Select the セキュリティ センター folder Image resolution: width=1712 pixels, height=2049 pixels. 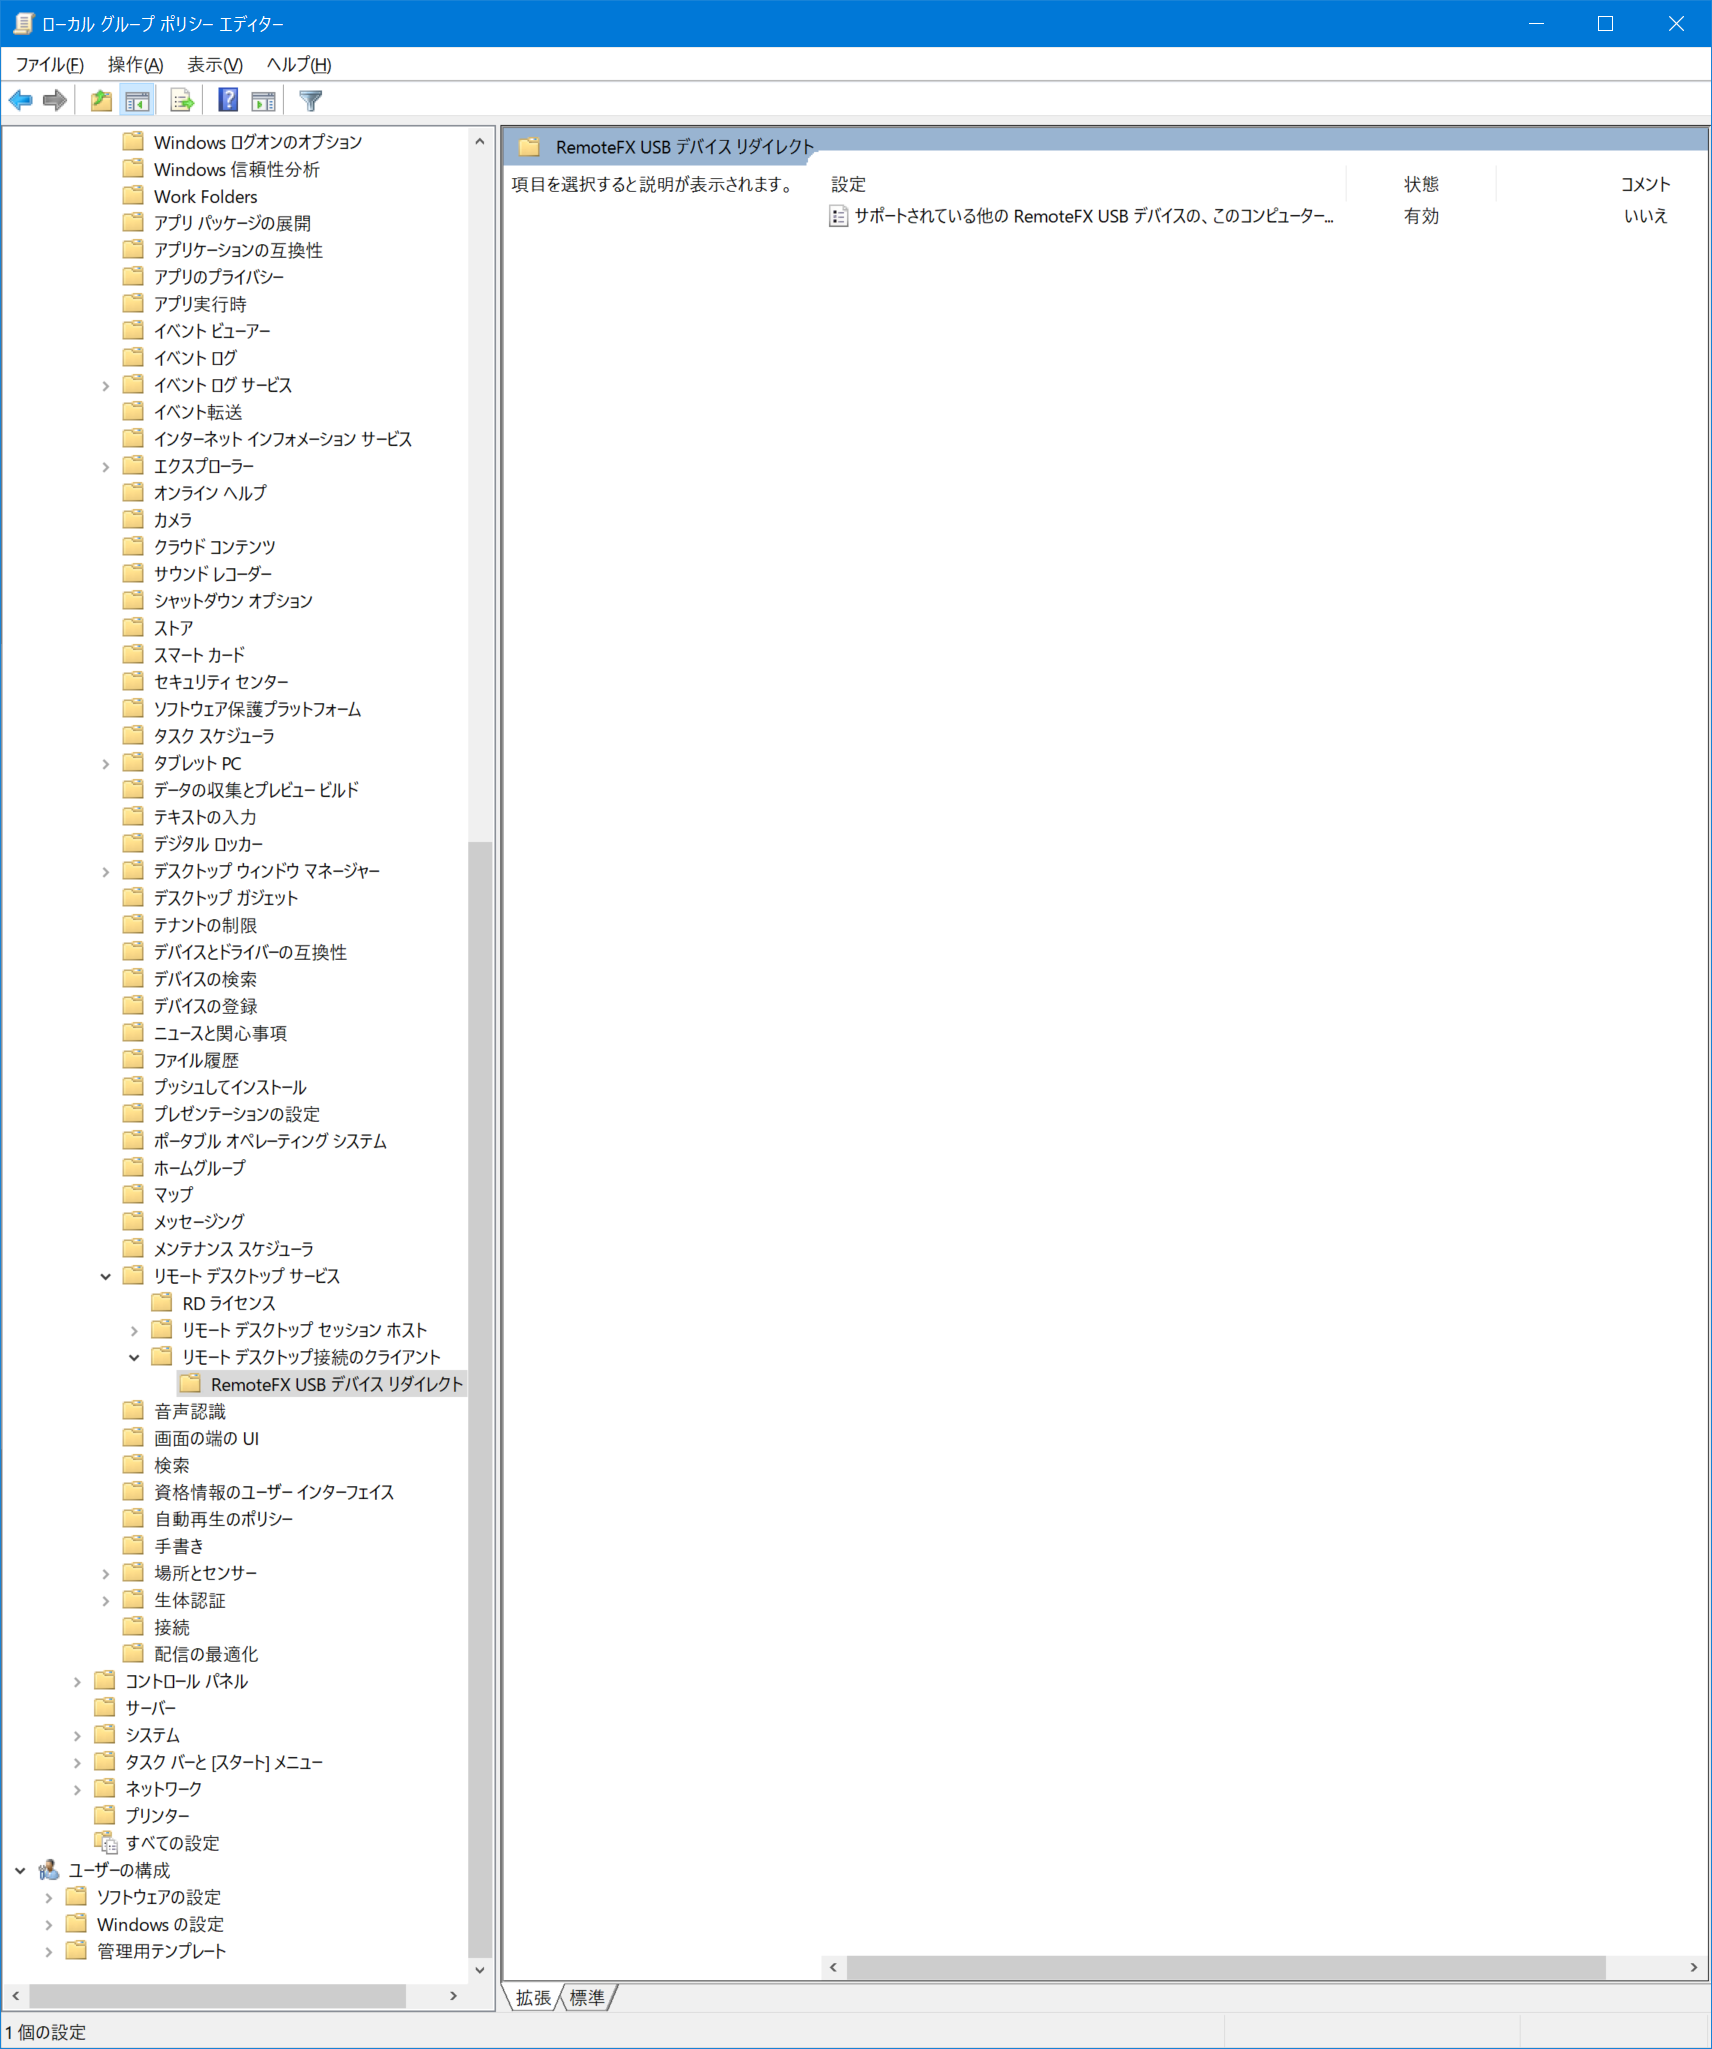pos(221,682)
